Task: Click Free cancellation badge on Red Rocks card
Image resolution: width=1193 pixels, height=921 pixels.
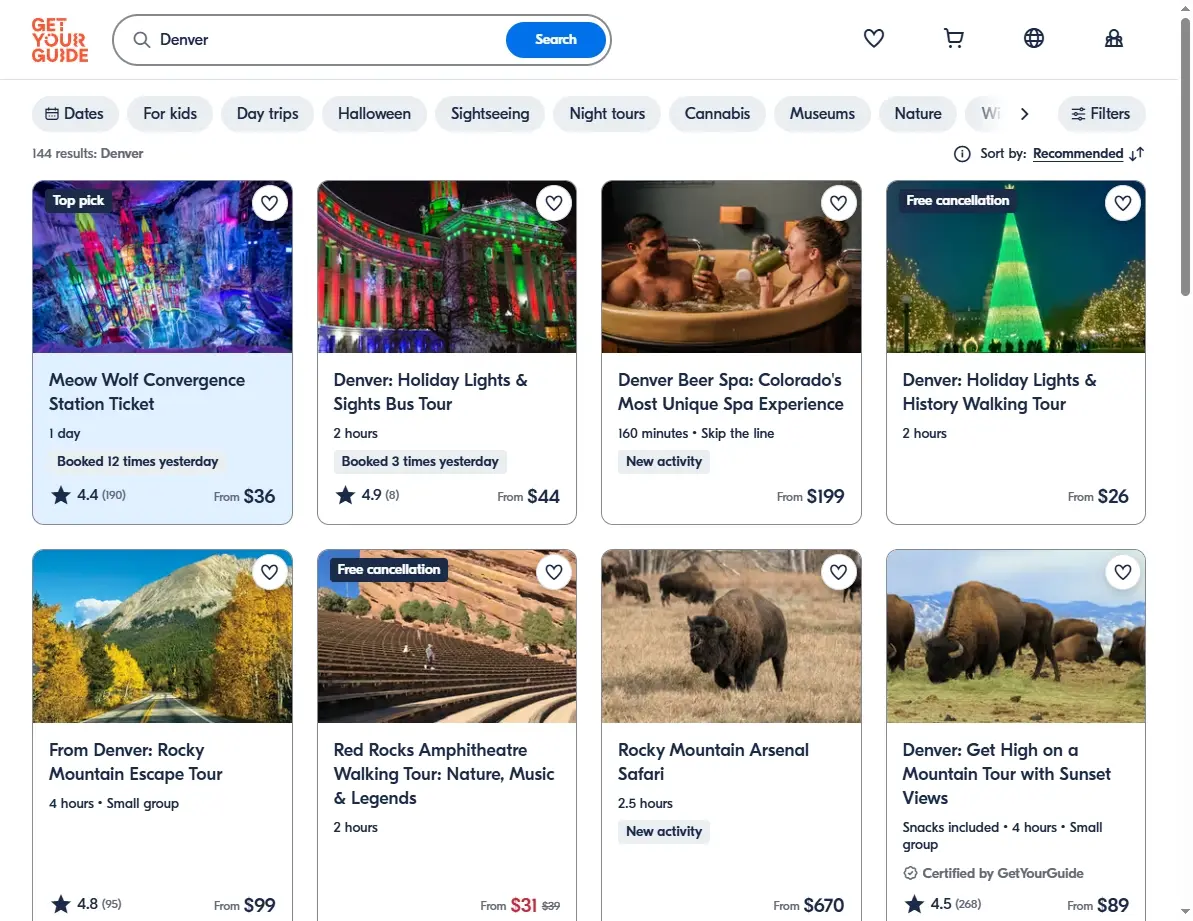Action: tap(389, 570)
